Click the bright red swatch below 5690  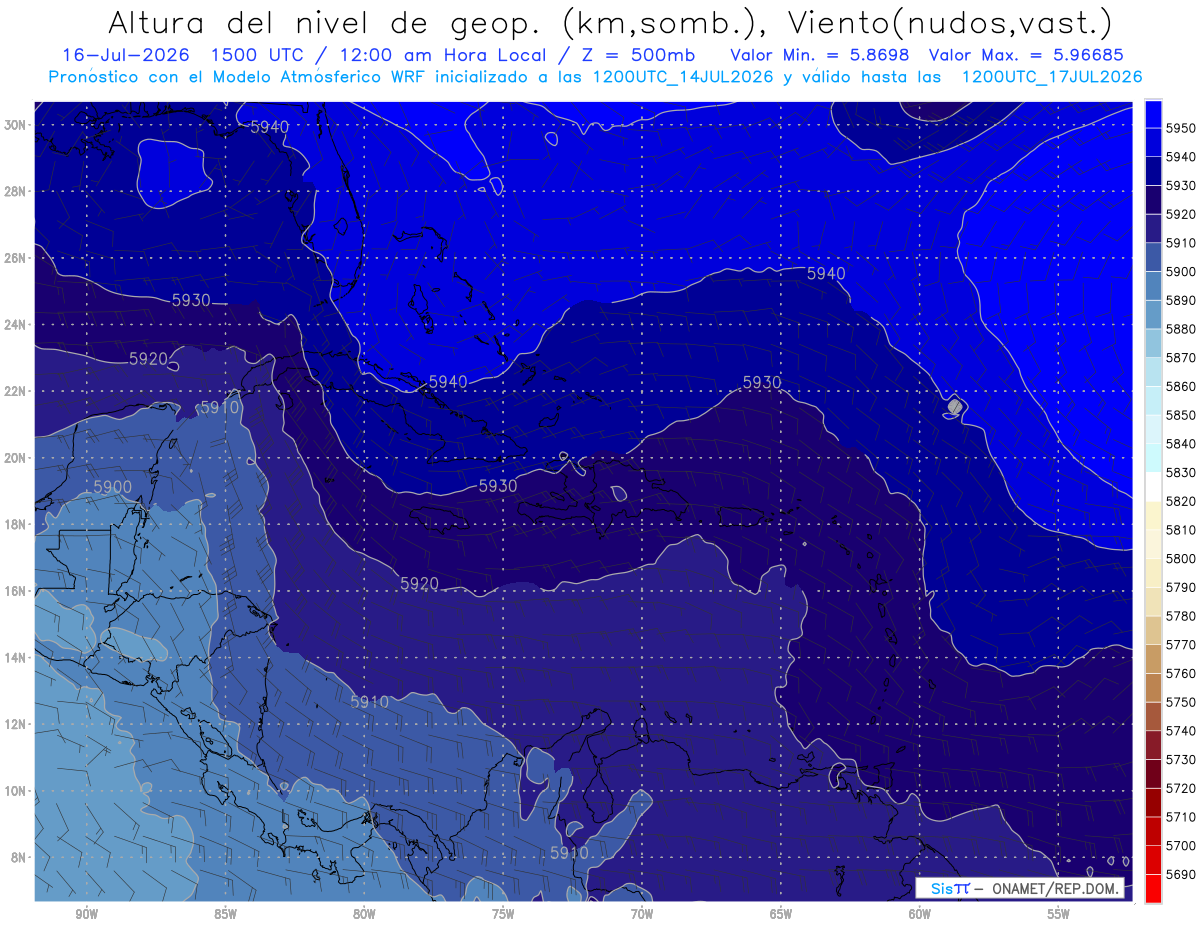1153,888
